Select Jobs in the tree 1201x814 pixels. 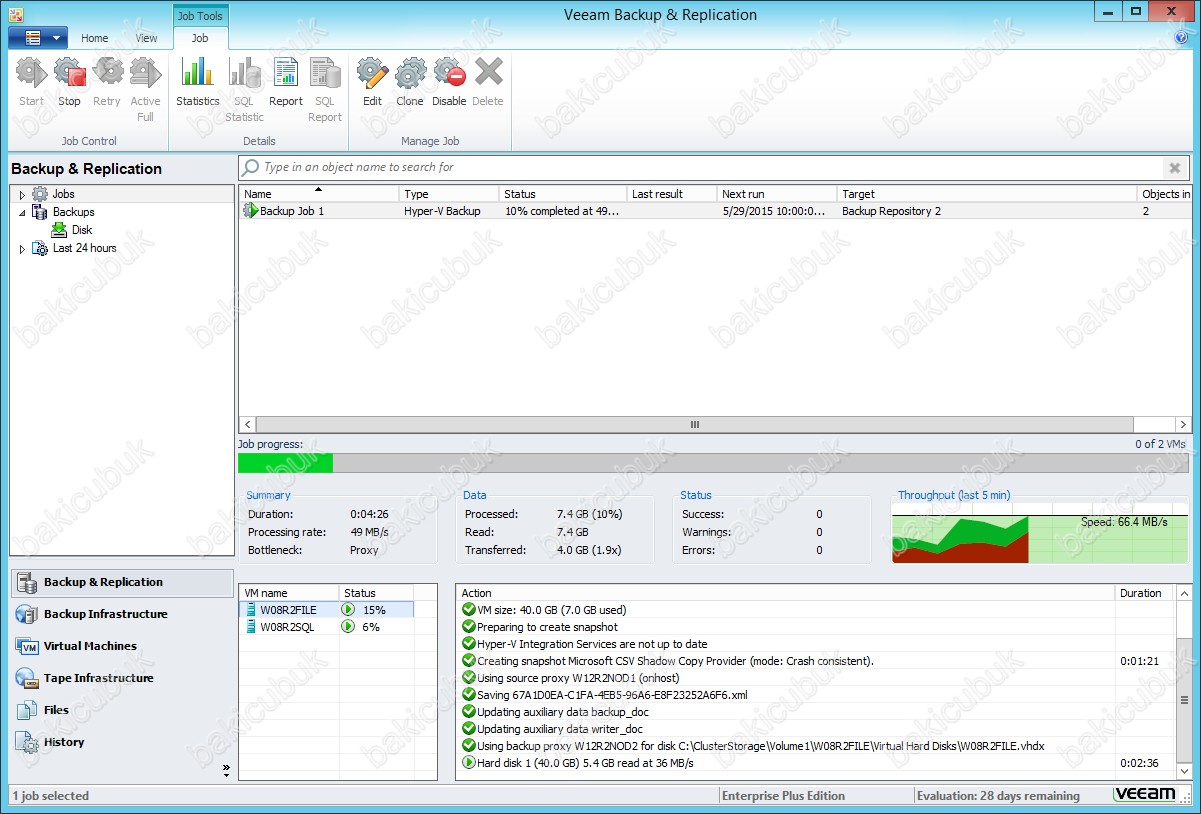(63, 194)
